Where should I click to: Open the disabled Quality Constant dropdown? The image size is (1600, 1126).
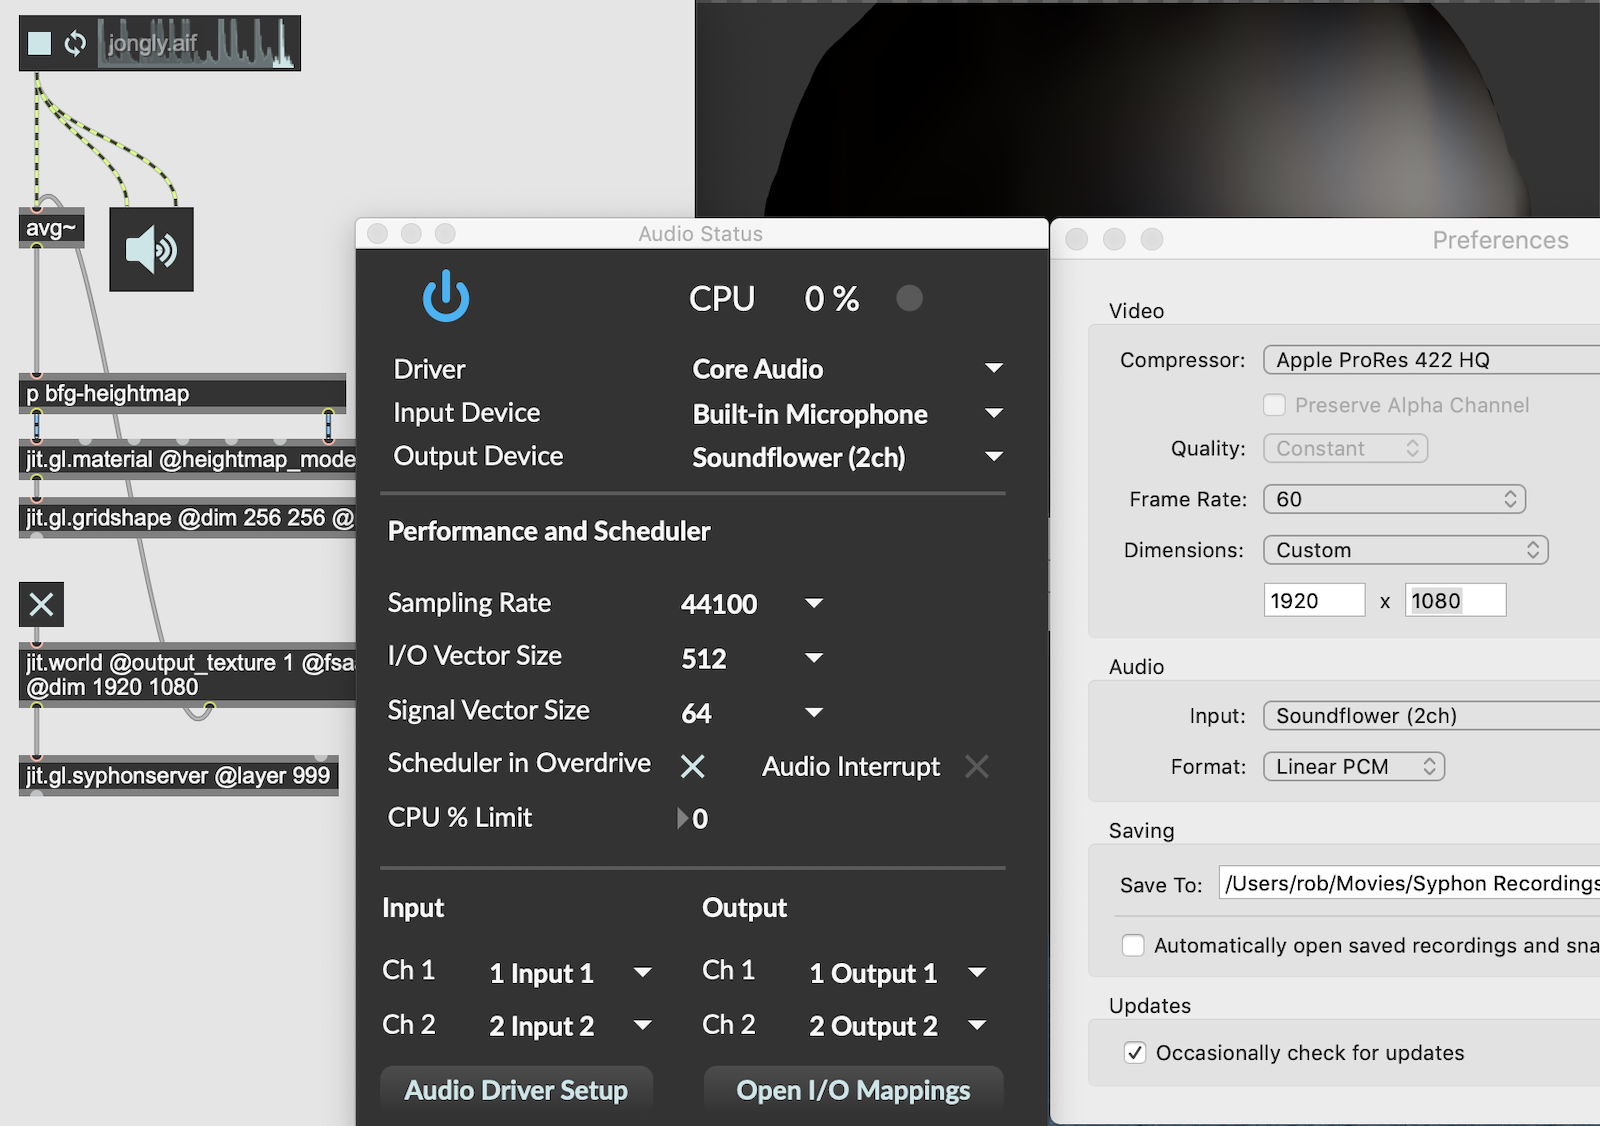[1345, 449]
